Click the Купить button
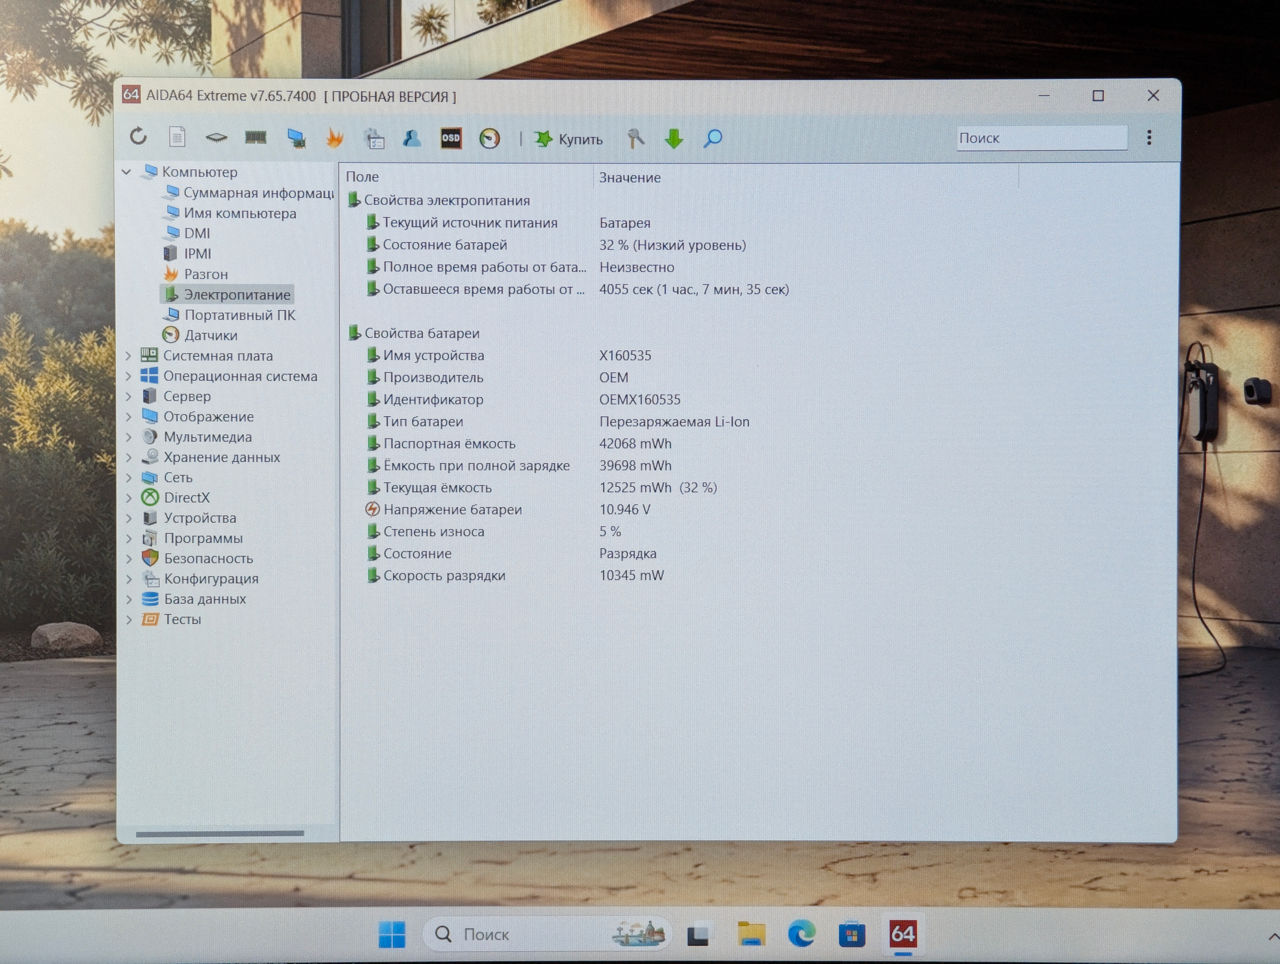 pos(569,139)
